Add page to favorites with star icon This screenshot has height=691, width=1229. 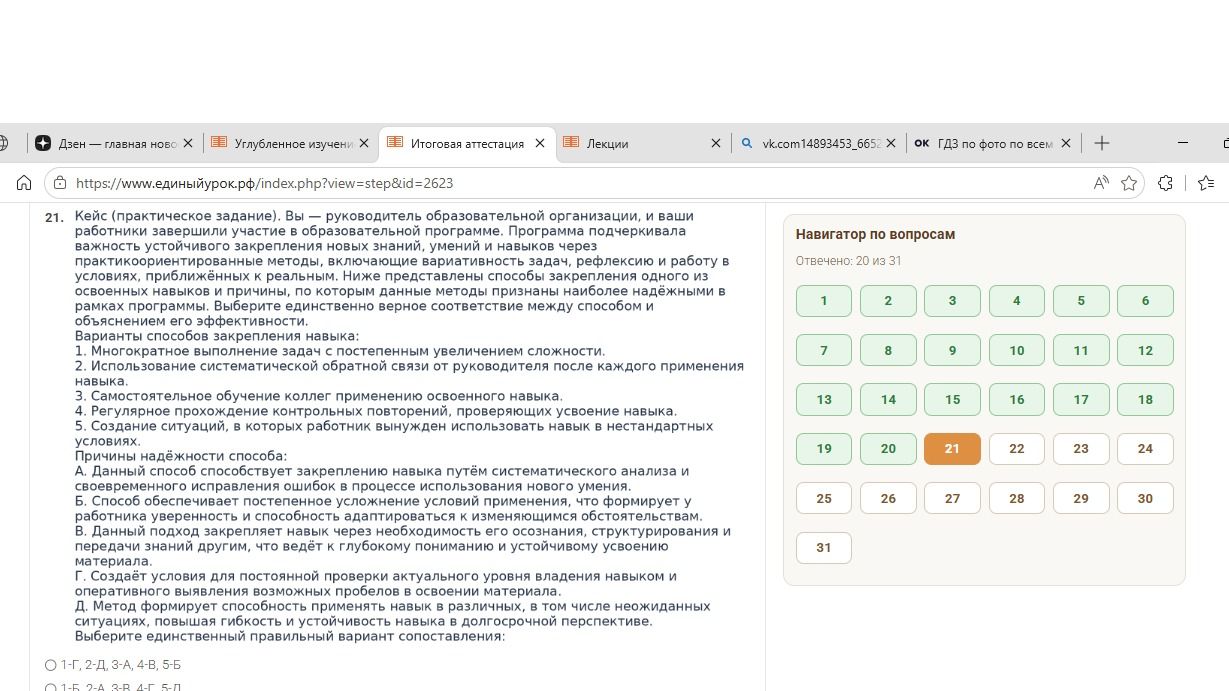(1129, 183)
